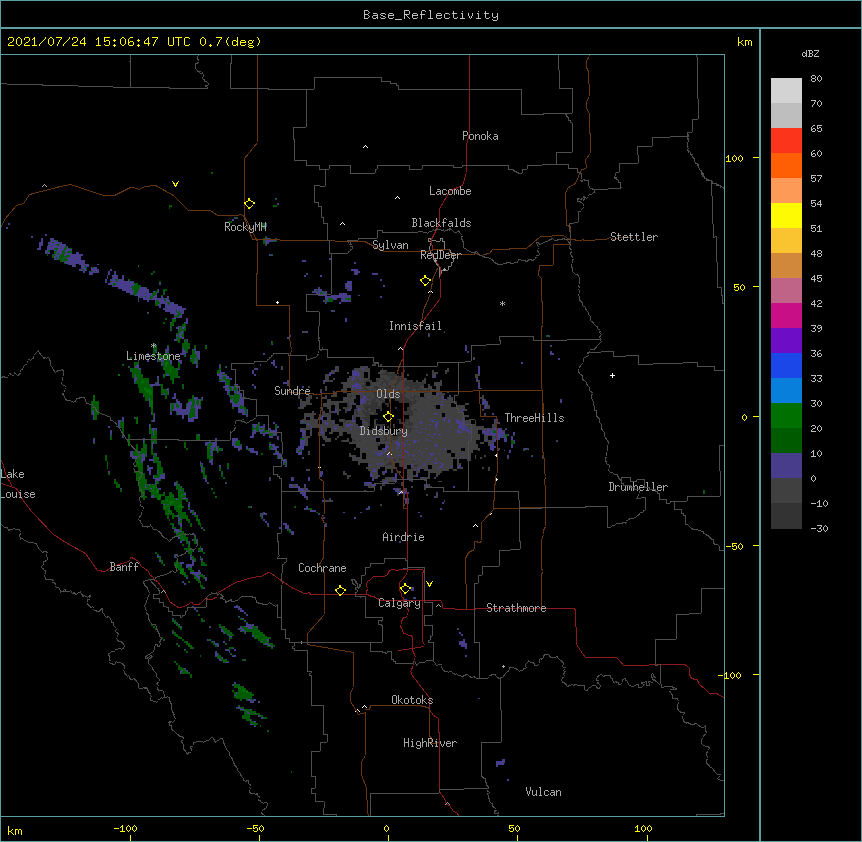Click the km unit label at top right

745,42
